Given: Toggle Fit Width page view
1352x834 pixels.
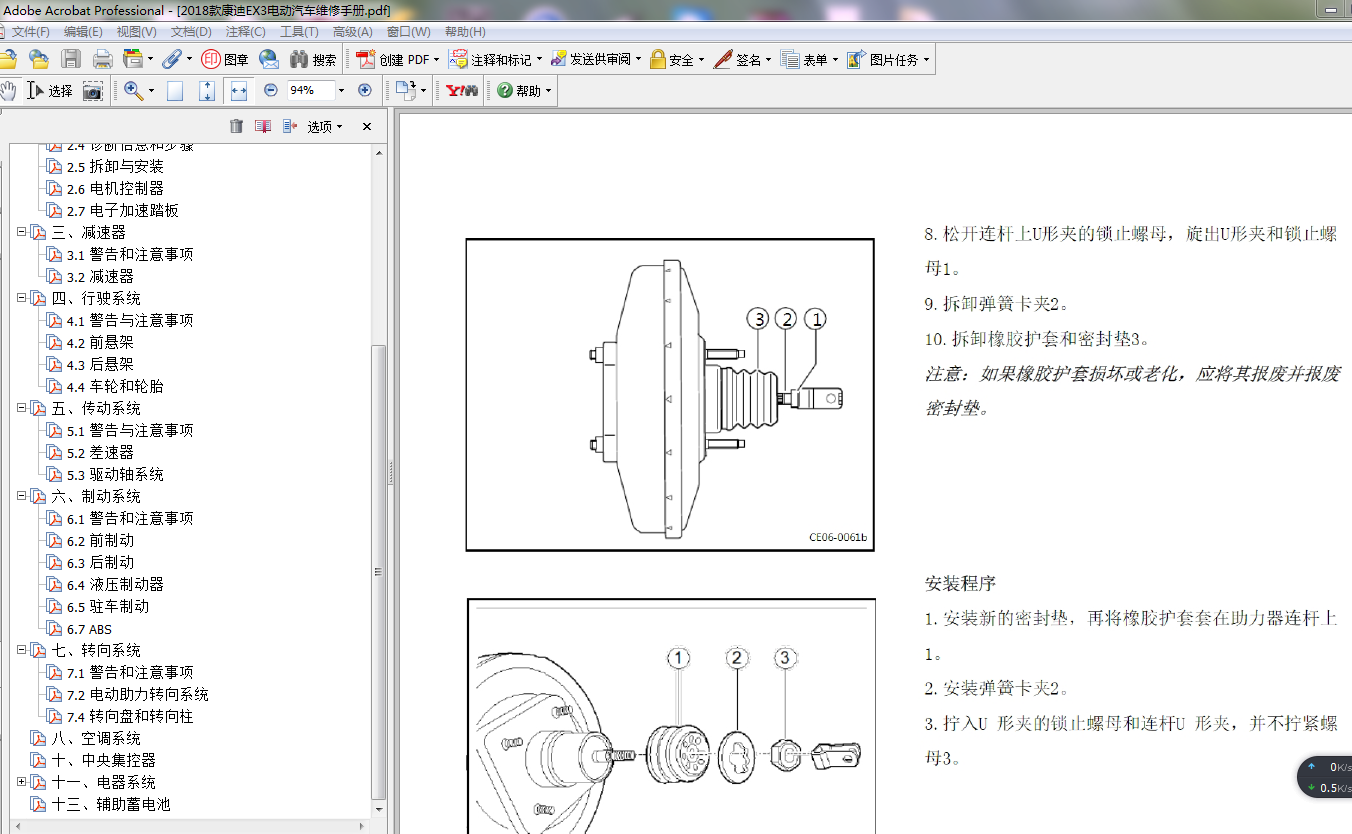Looking at the screenshot, I should (x=238, y=91).
